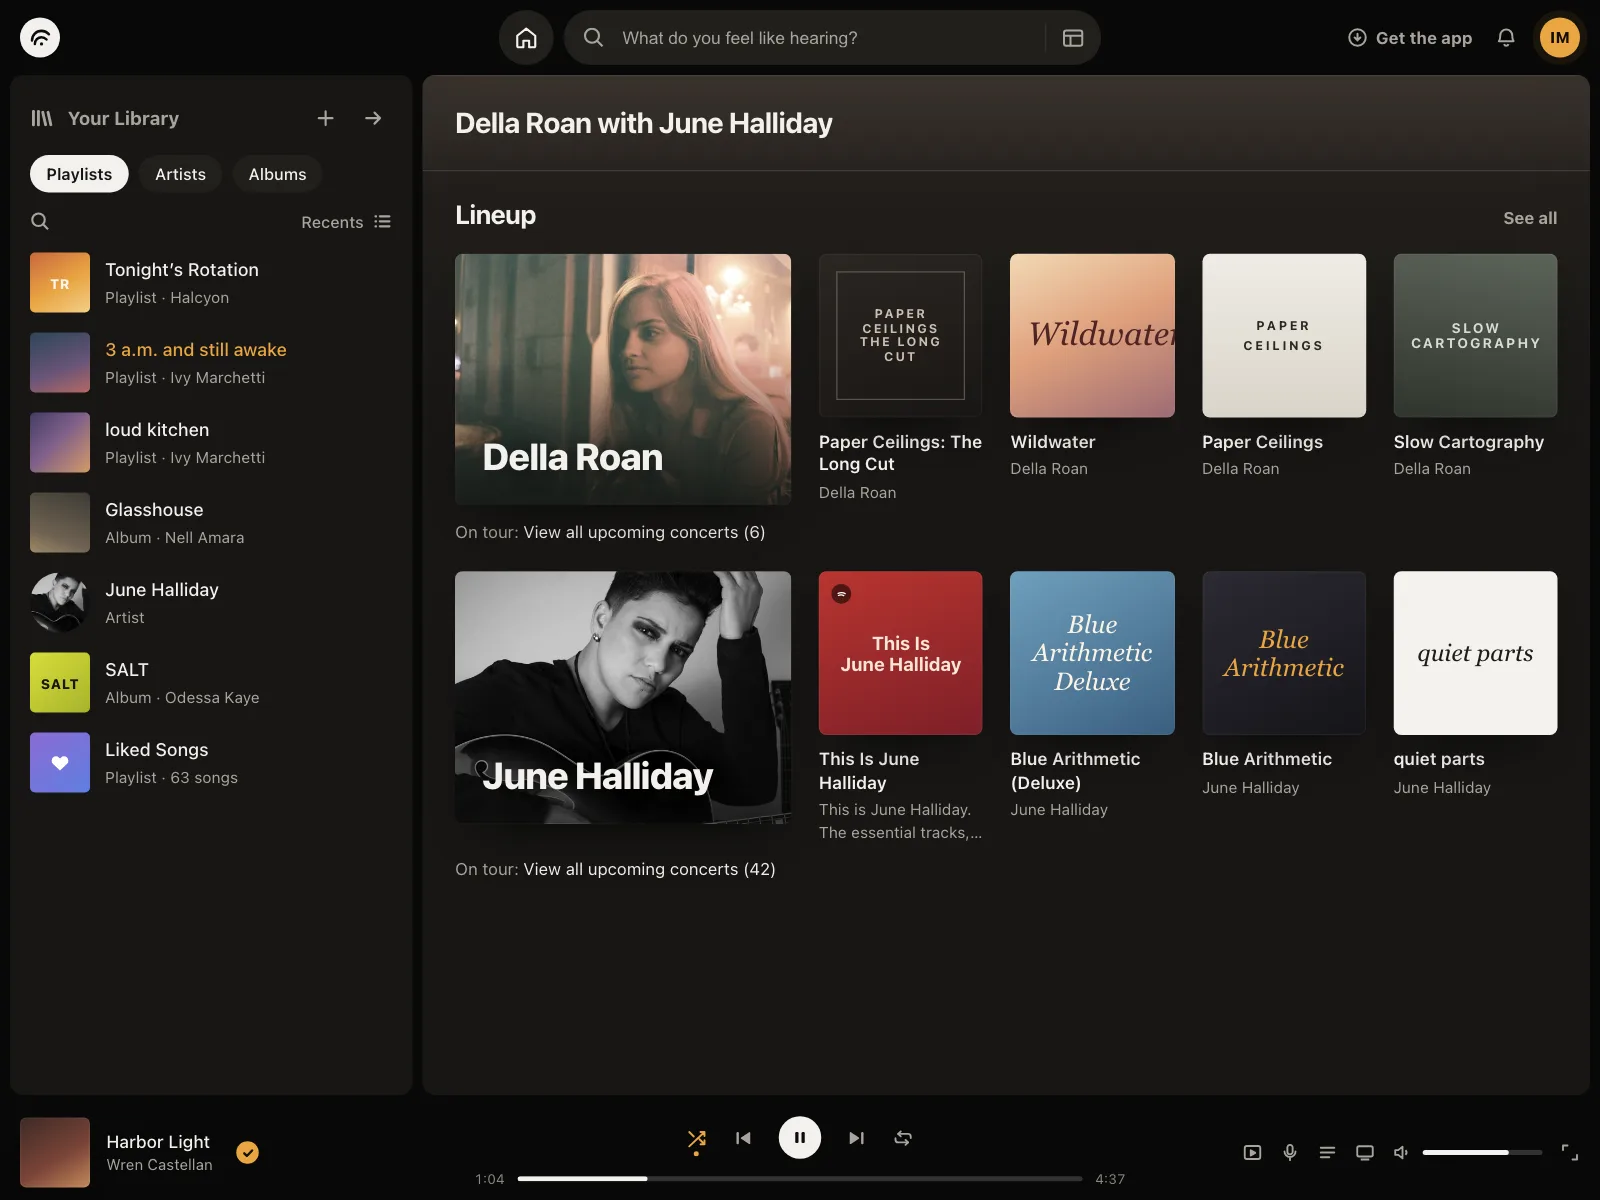1600x1200 pixels.
Task: Click the Blue Arithmetic (Deluxe) title text
Action: [1075, 770]
